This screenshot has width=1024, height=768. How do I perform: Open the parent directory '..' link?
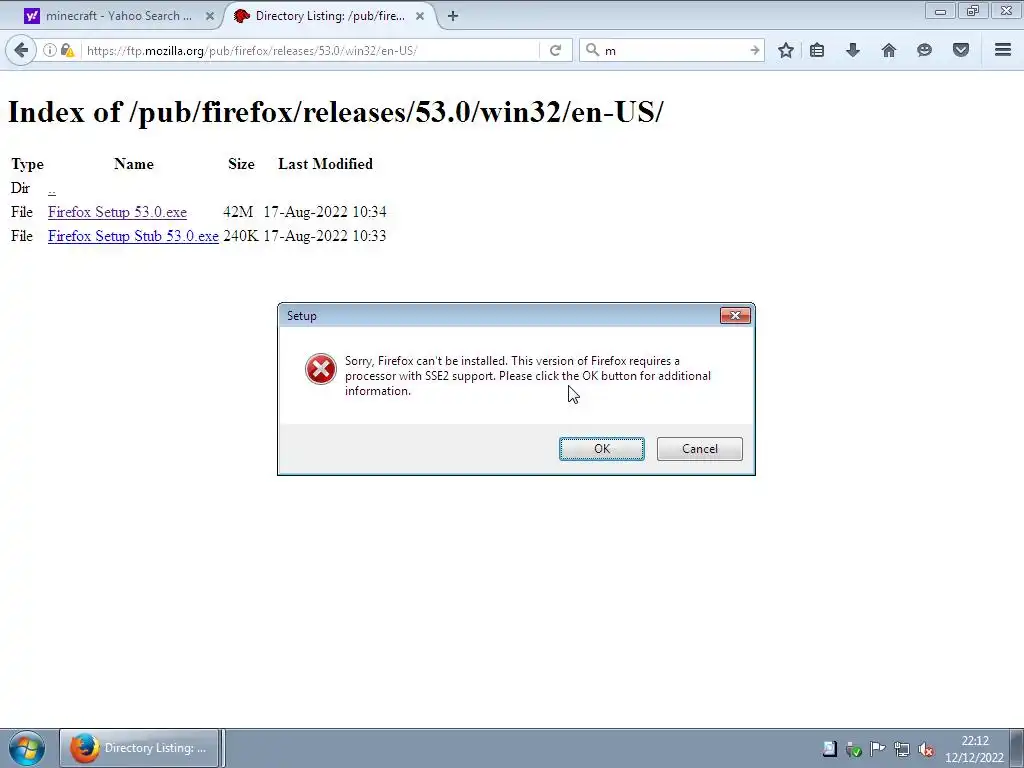point(52,189)
